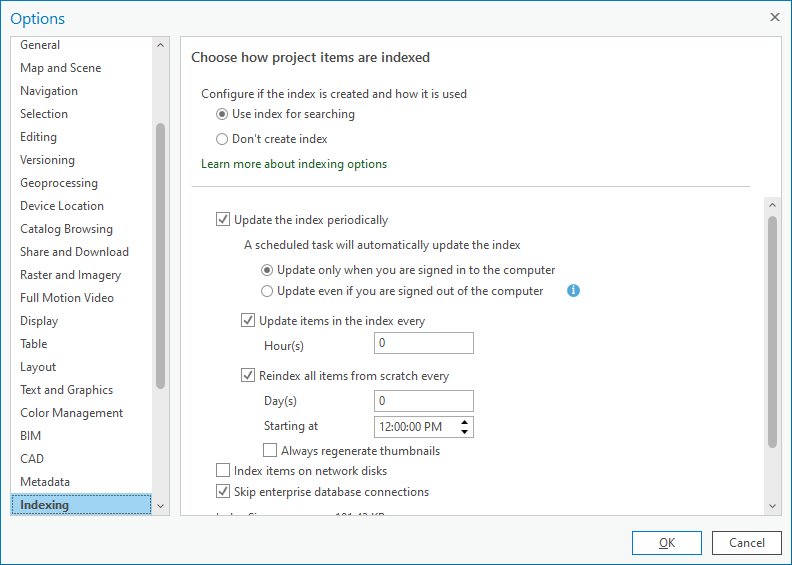The height and width of the screenshot is (565, 792).
Task: Click the Cancel button
Action: coord(747,543)
